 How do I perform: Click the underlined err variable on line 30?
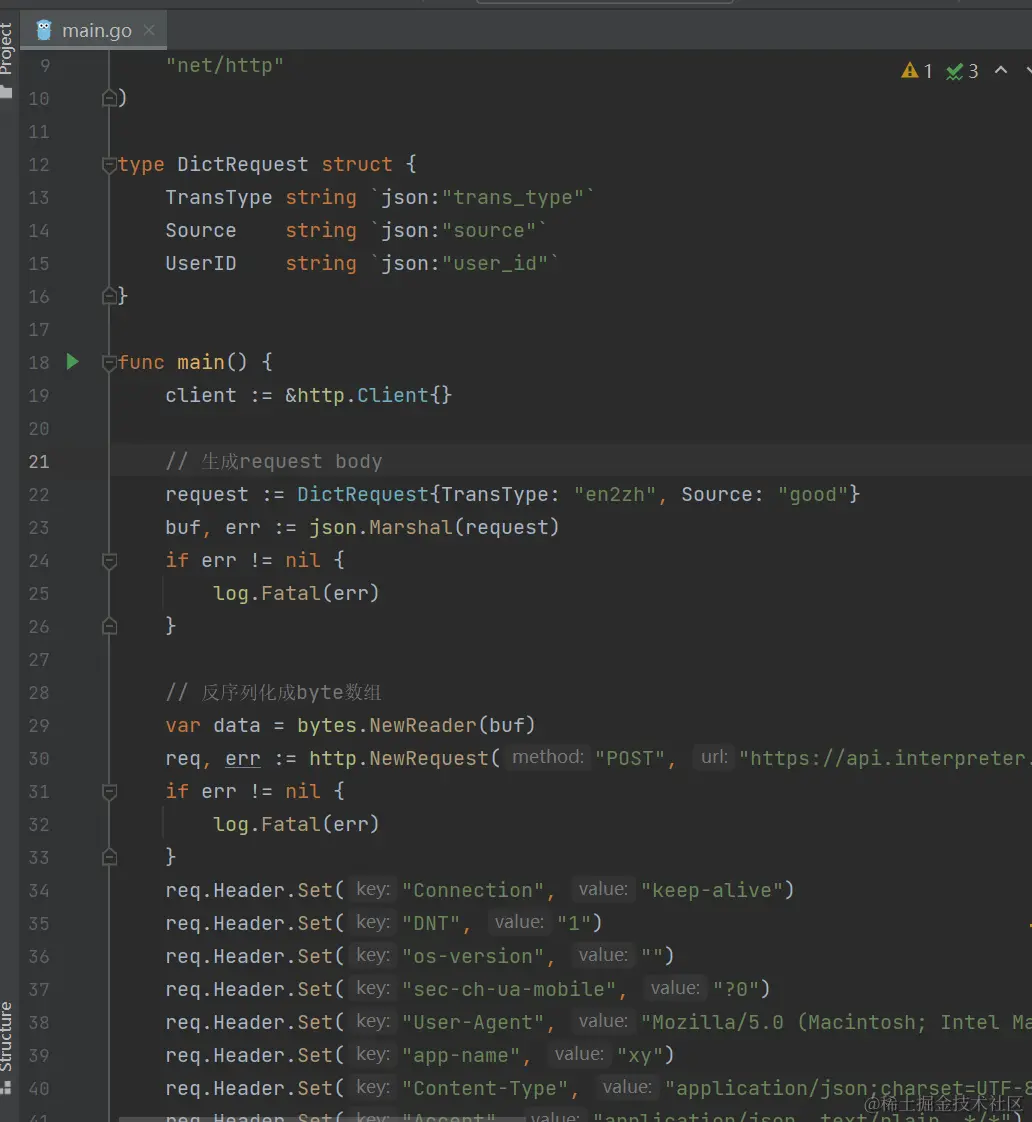click(243, 758)
